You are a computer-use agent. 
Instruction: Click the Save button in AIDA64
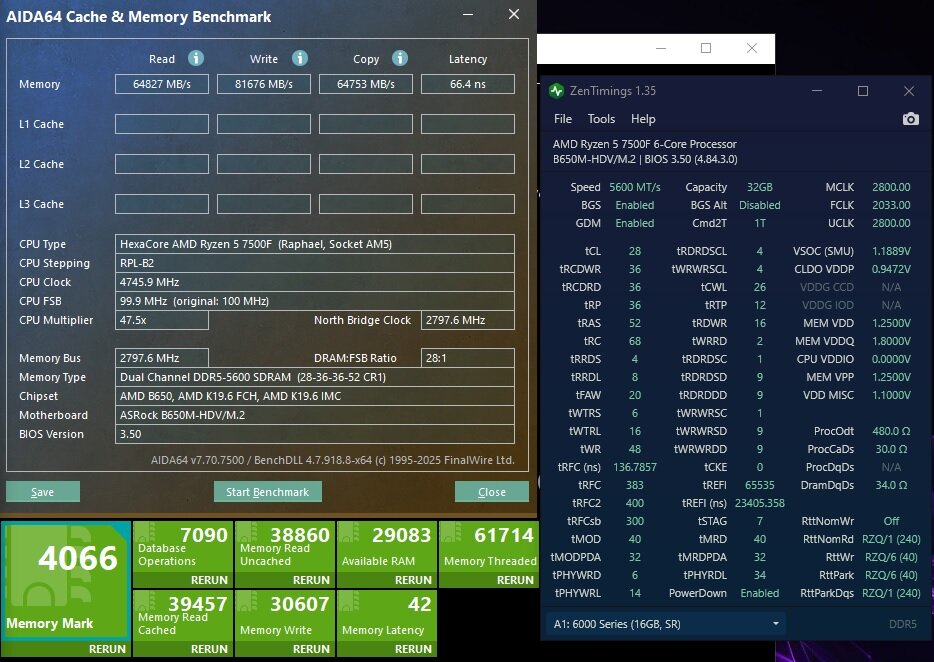[x=42, y=492]
